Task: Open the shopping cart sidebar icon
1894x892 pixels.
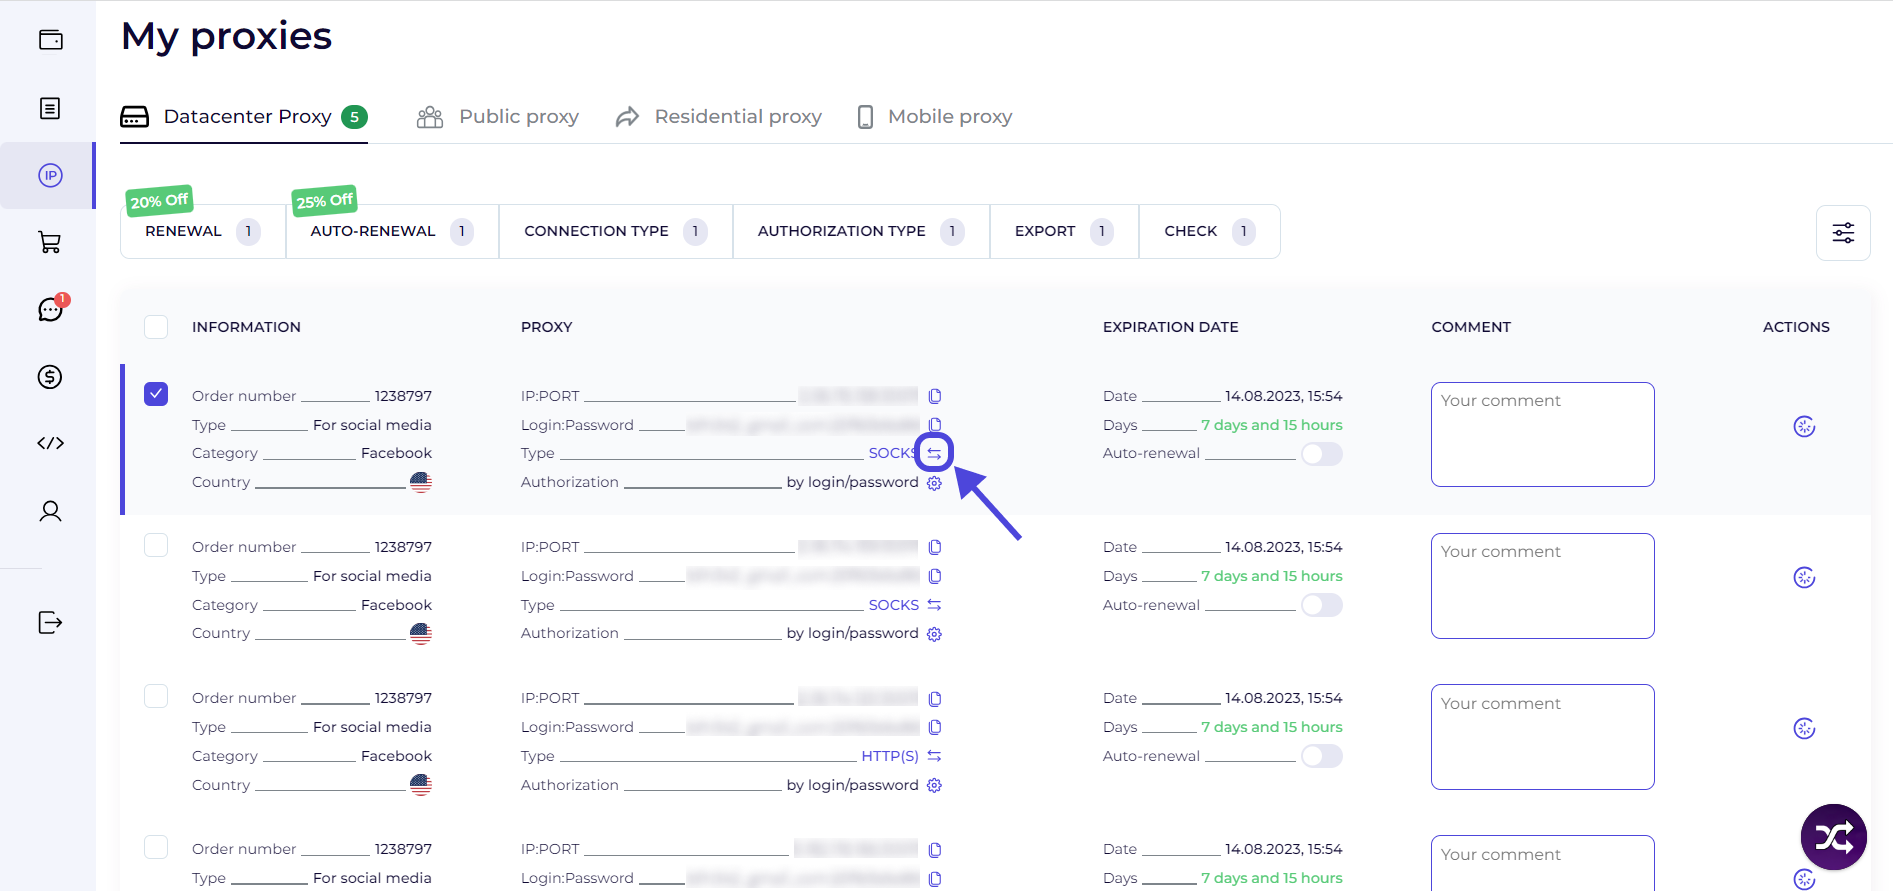Action: pos(50,242)
